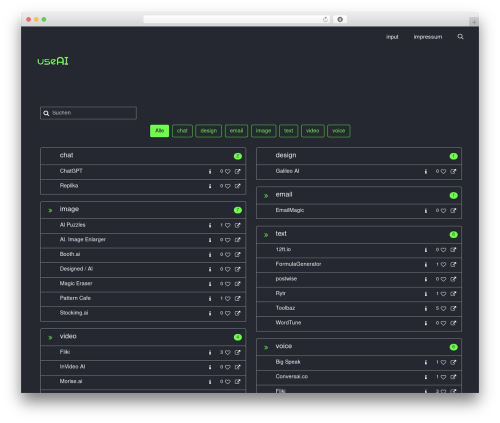Show info for Stockimg.ai

210,313
